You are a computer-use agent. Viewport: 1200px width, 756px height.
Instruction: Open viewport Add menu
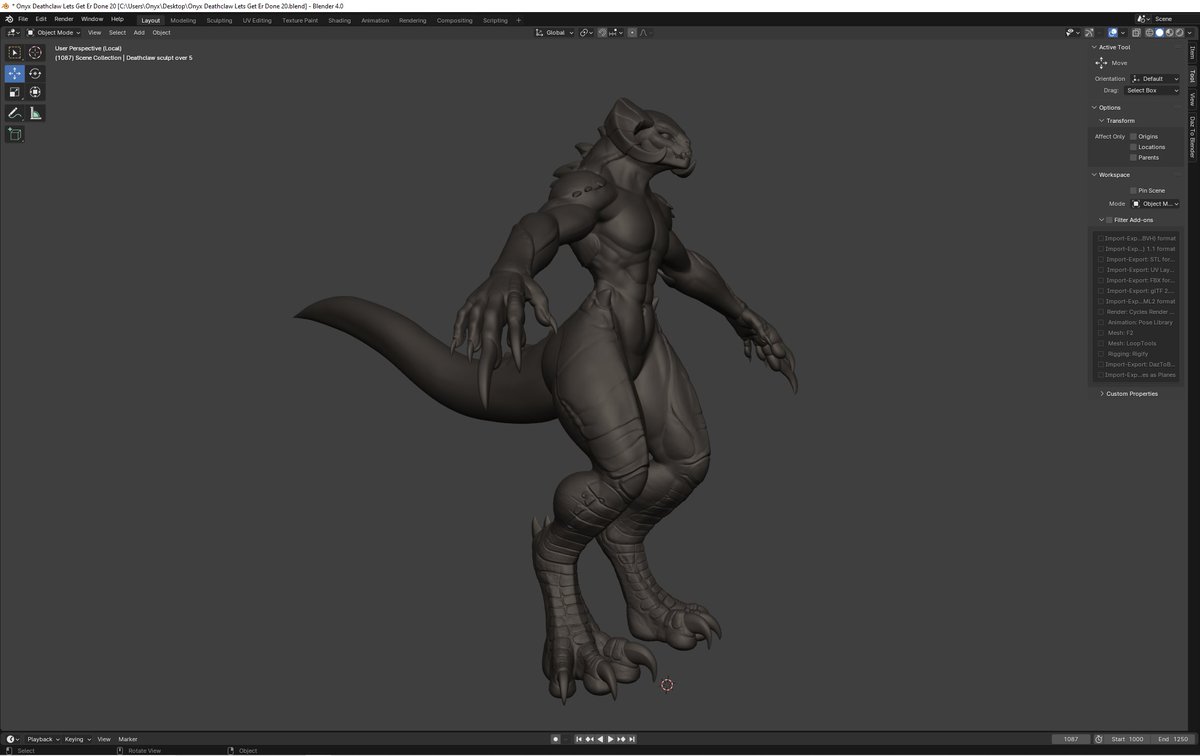pos(139,32)
